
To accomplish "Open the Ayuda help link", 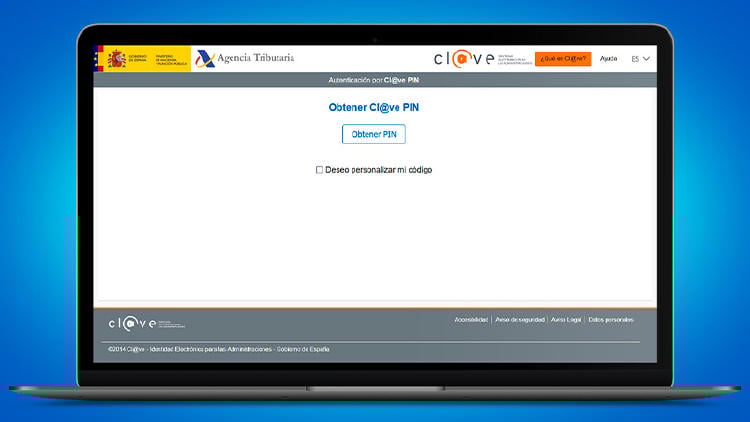I will click(x=608, y=59).
